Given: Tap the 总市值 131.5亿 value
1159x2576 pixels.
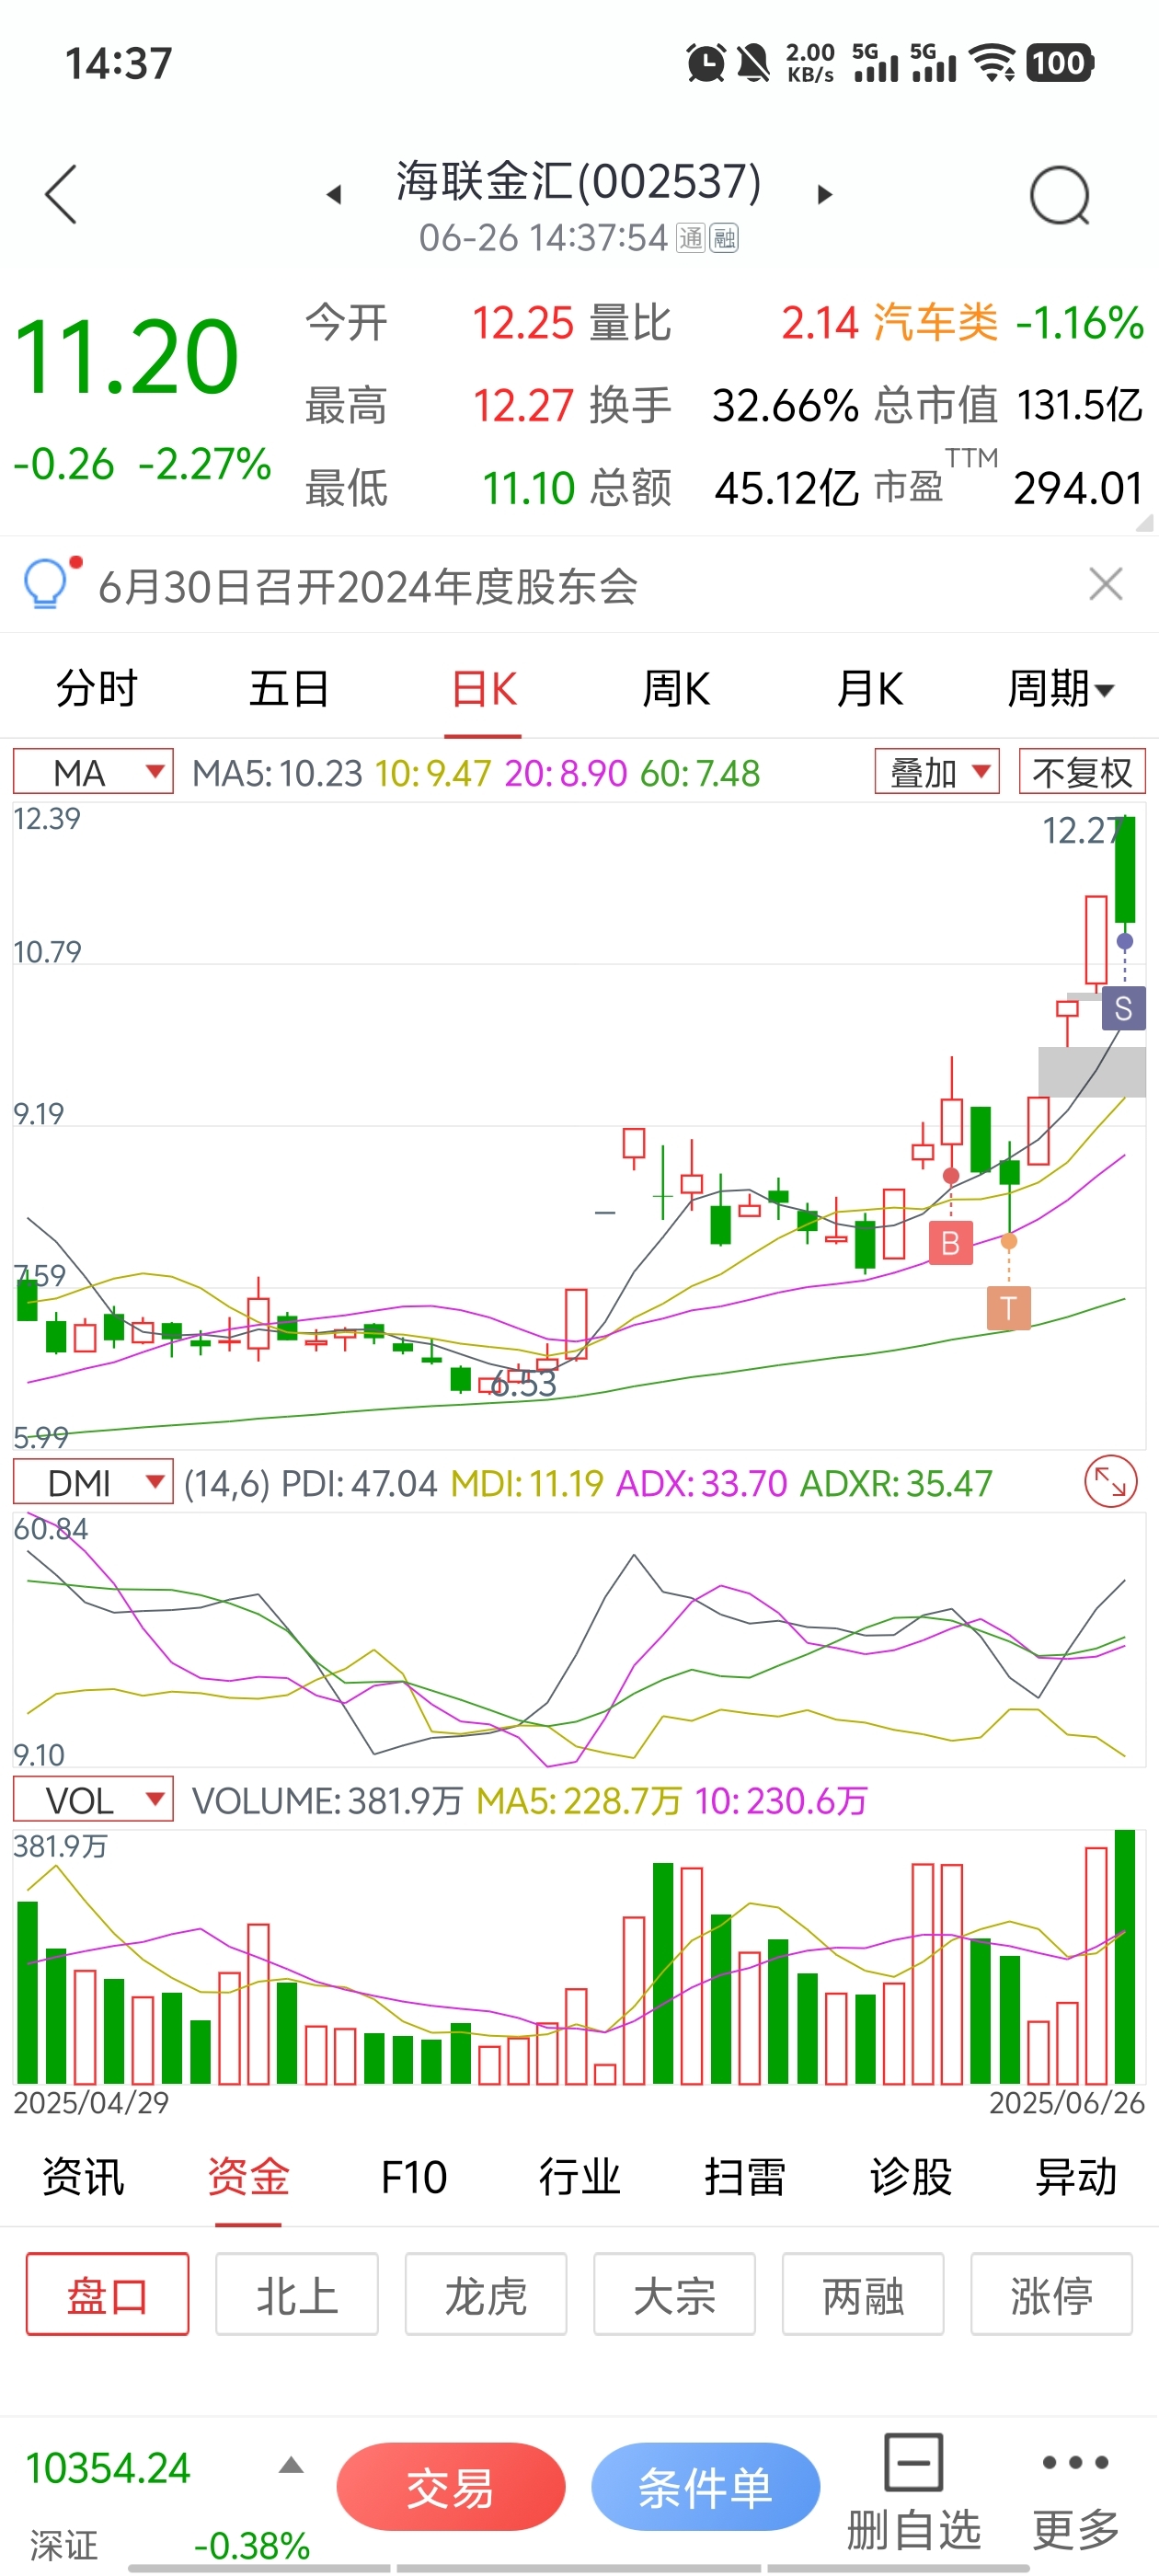Looking at the screenshot, I should pos(1079,406).
